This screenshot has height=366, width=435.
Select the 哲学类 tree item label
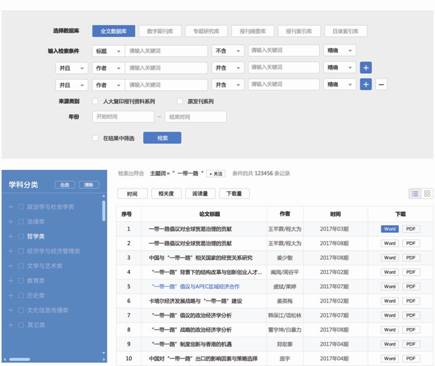[36, 236]
